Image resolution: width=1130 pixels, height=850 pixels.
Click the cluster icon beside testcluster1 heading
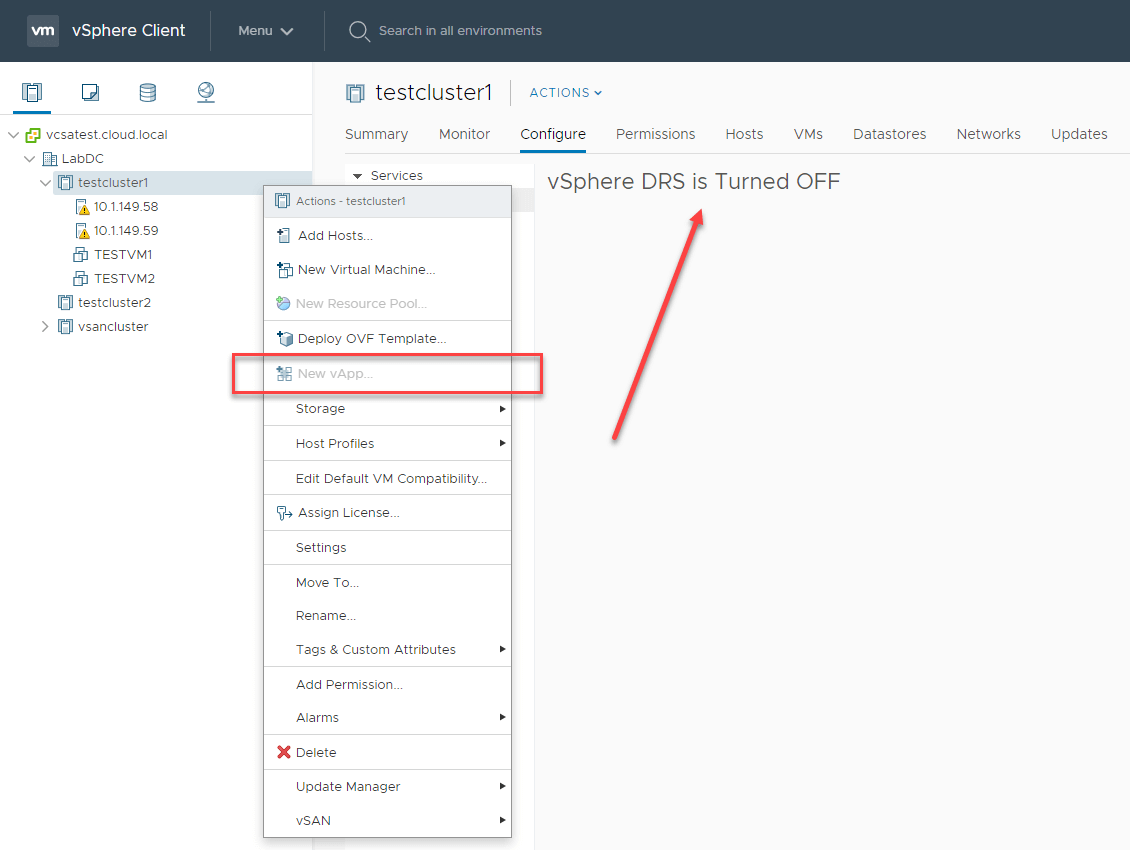click(355, 93)
